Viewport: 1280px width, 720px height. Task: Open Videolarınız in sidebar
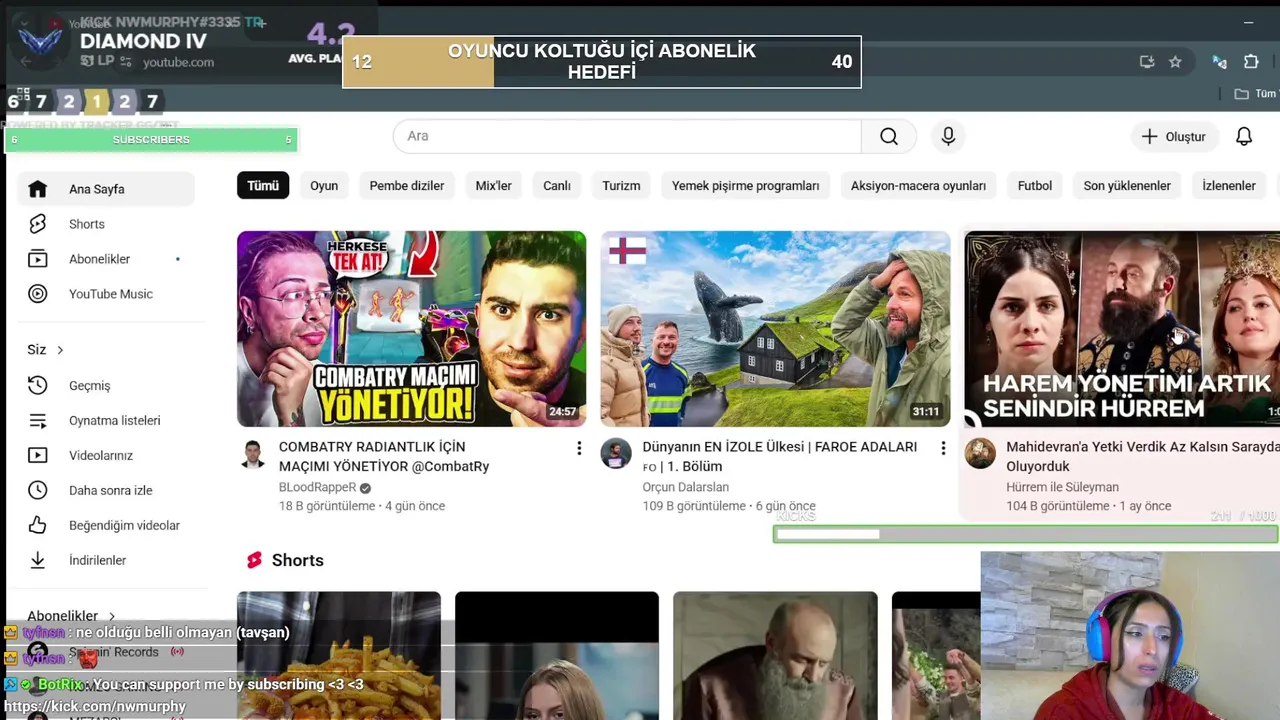click(105, 455)
